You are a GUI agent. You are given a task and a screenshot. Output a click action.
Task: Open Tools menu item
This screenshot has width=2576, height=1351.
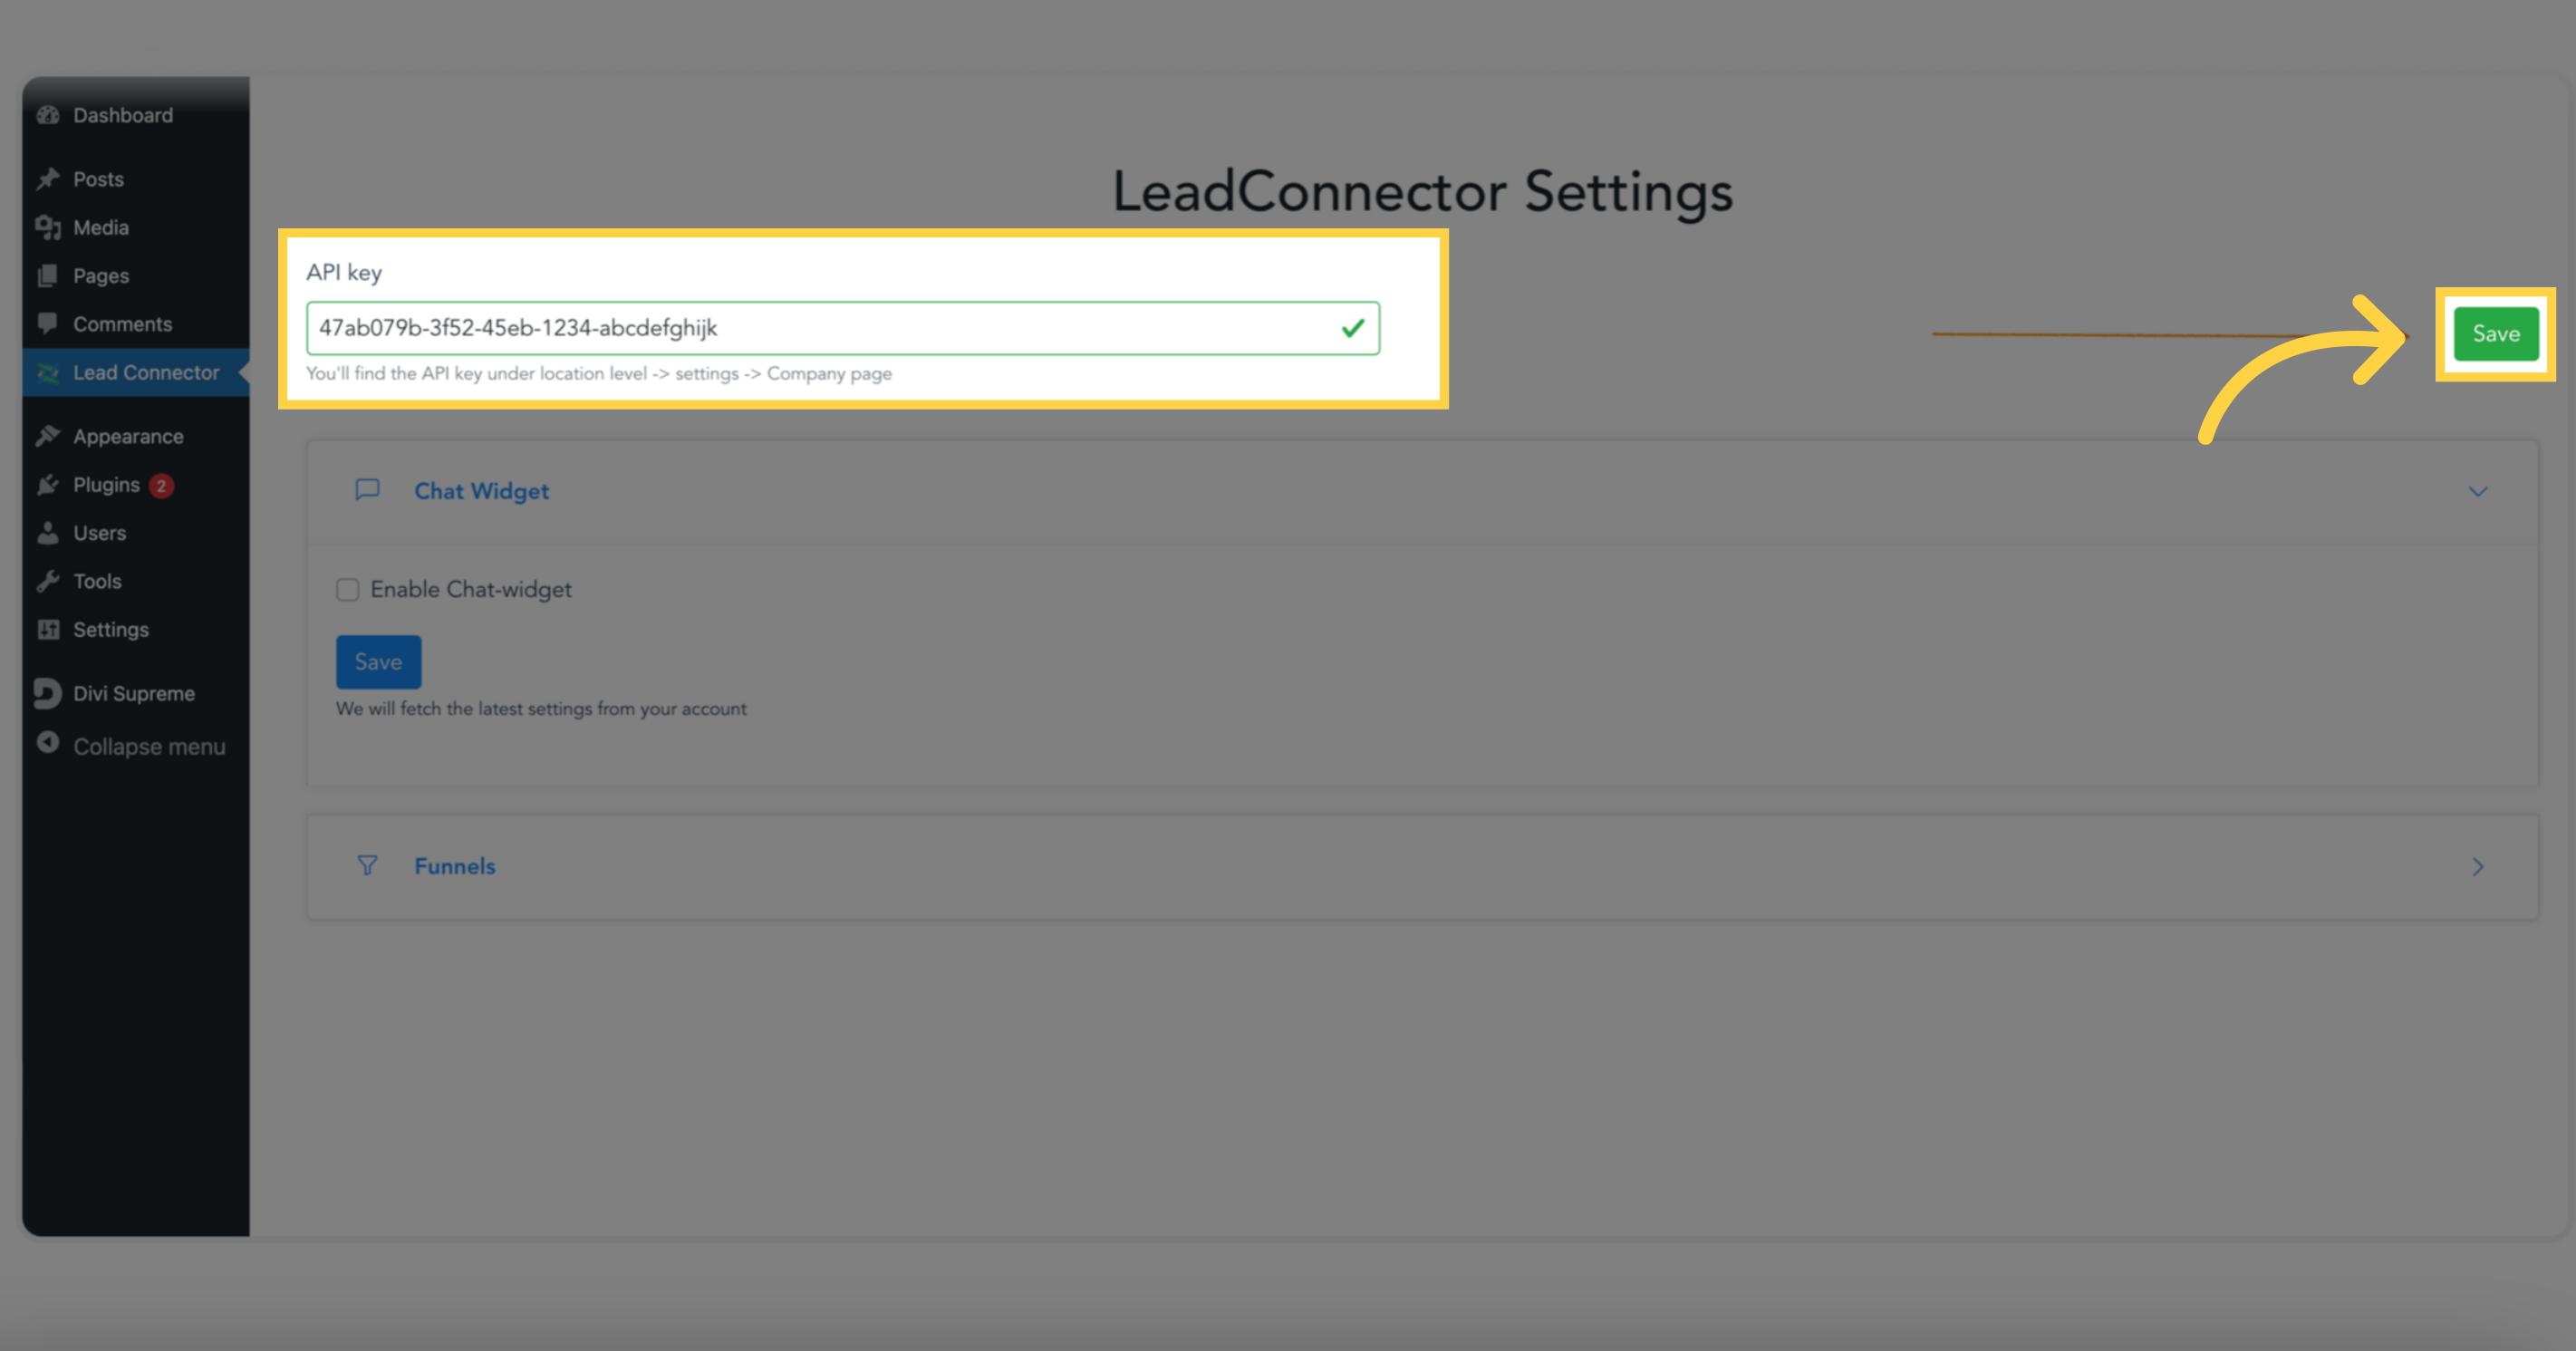[x=136, y=581]
